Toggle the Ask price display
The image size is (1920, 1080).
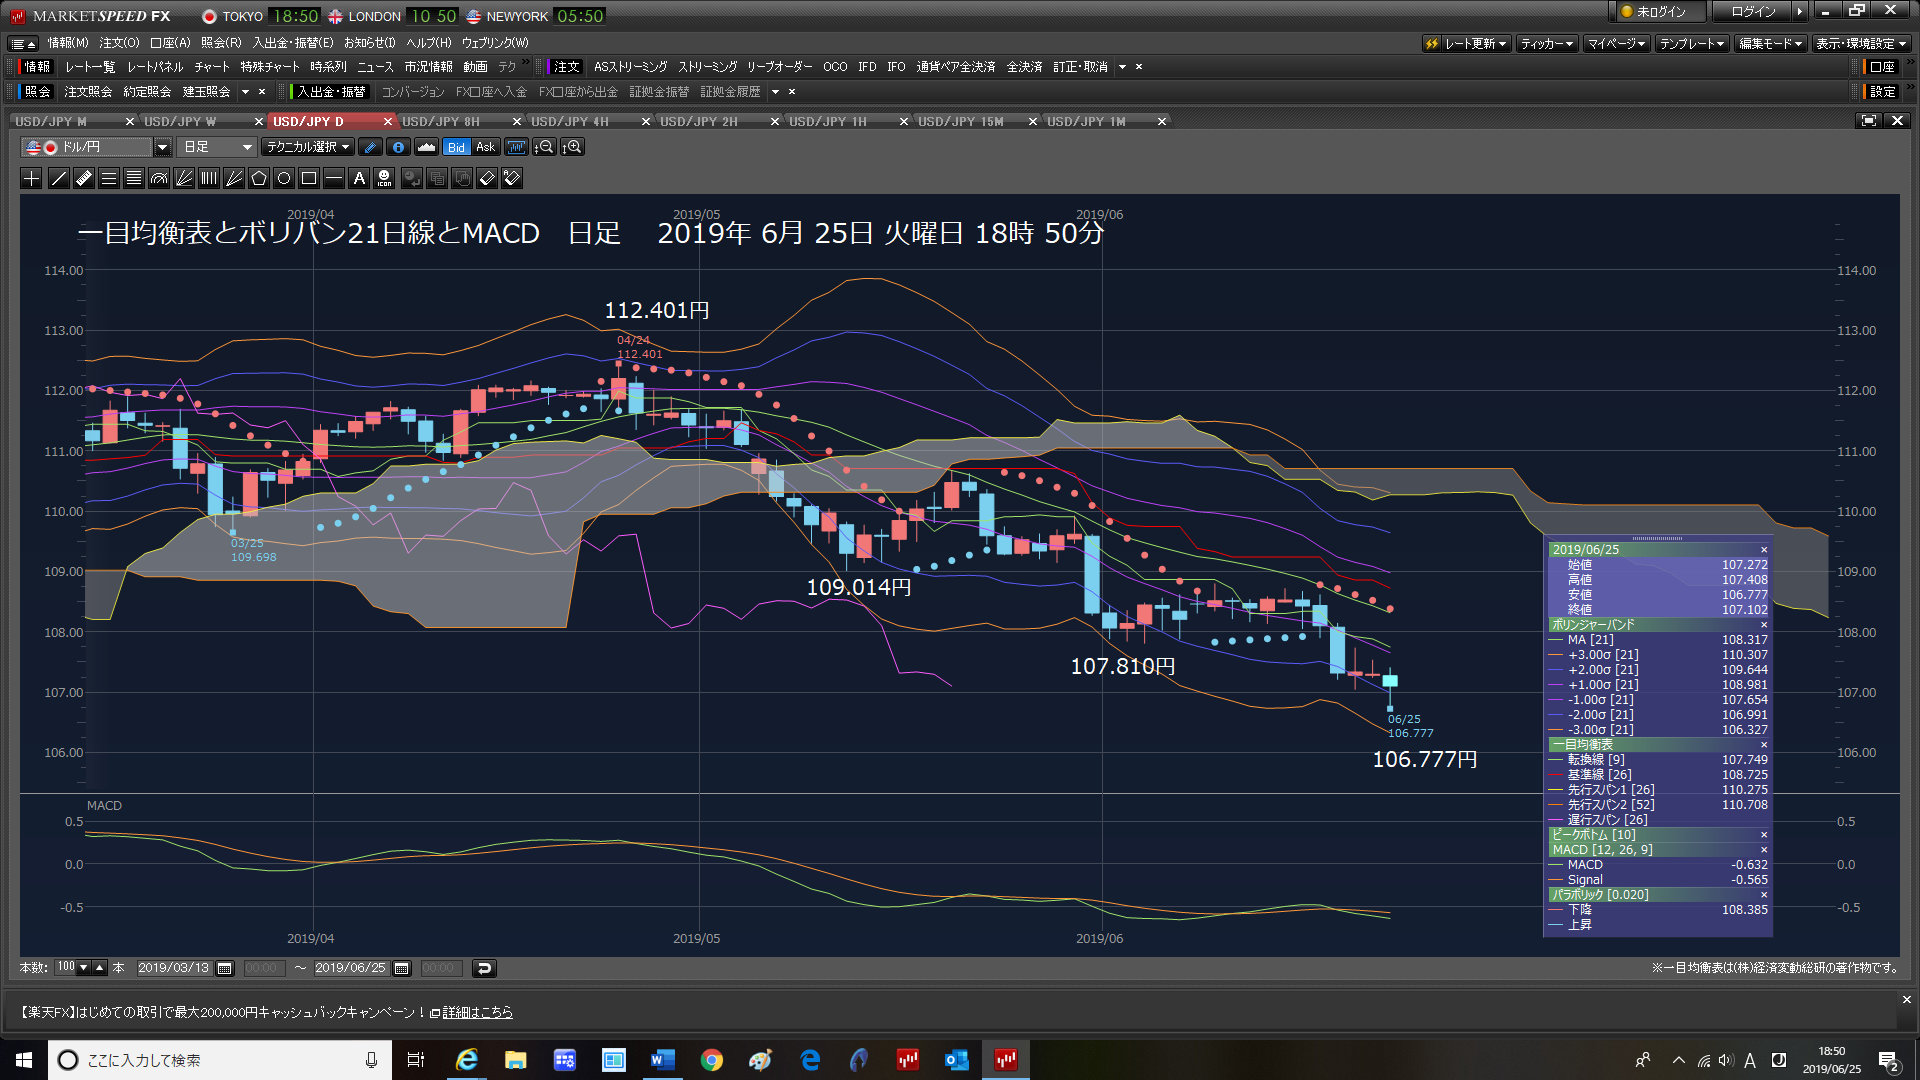(x=486, y=147)
